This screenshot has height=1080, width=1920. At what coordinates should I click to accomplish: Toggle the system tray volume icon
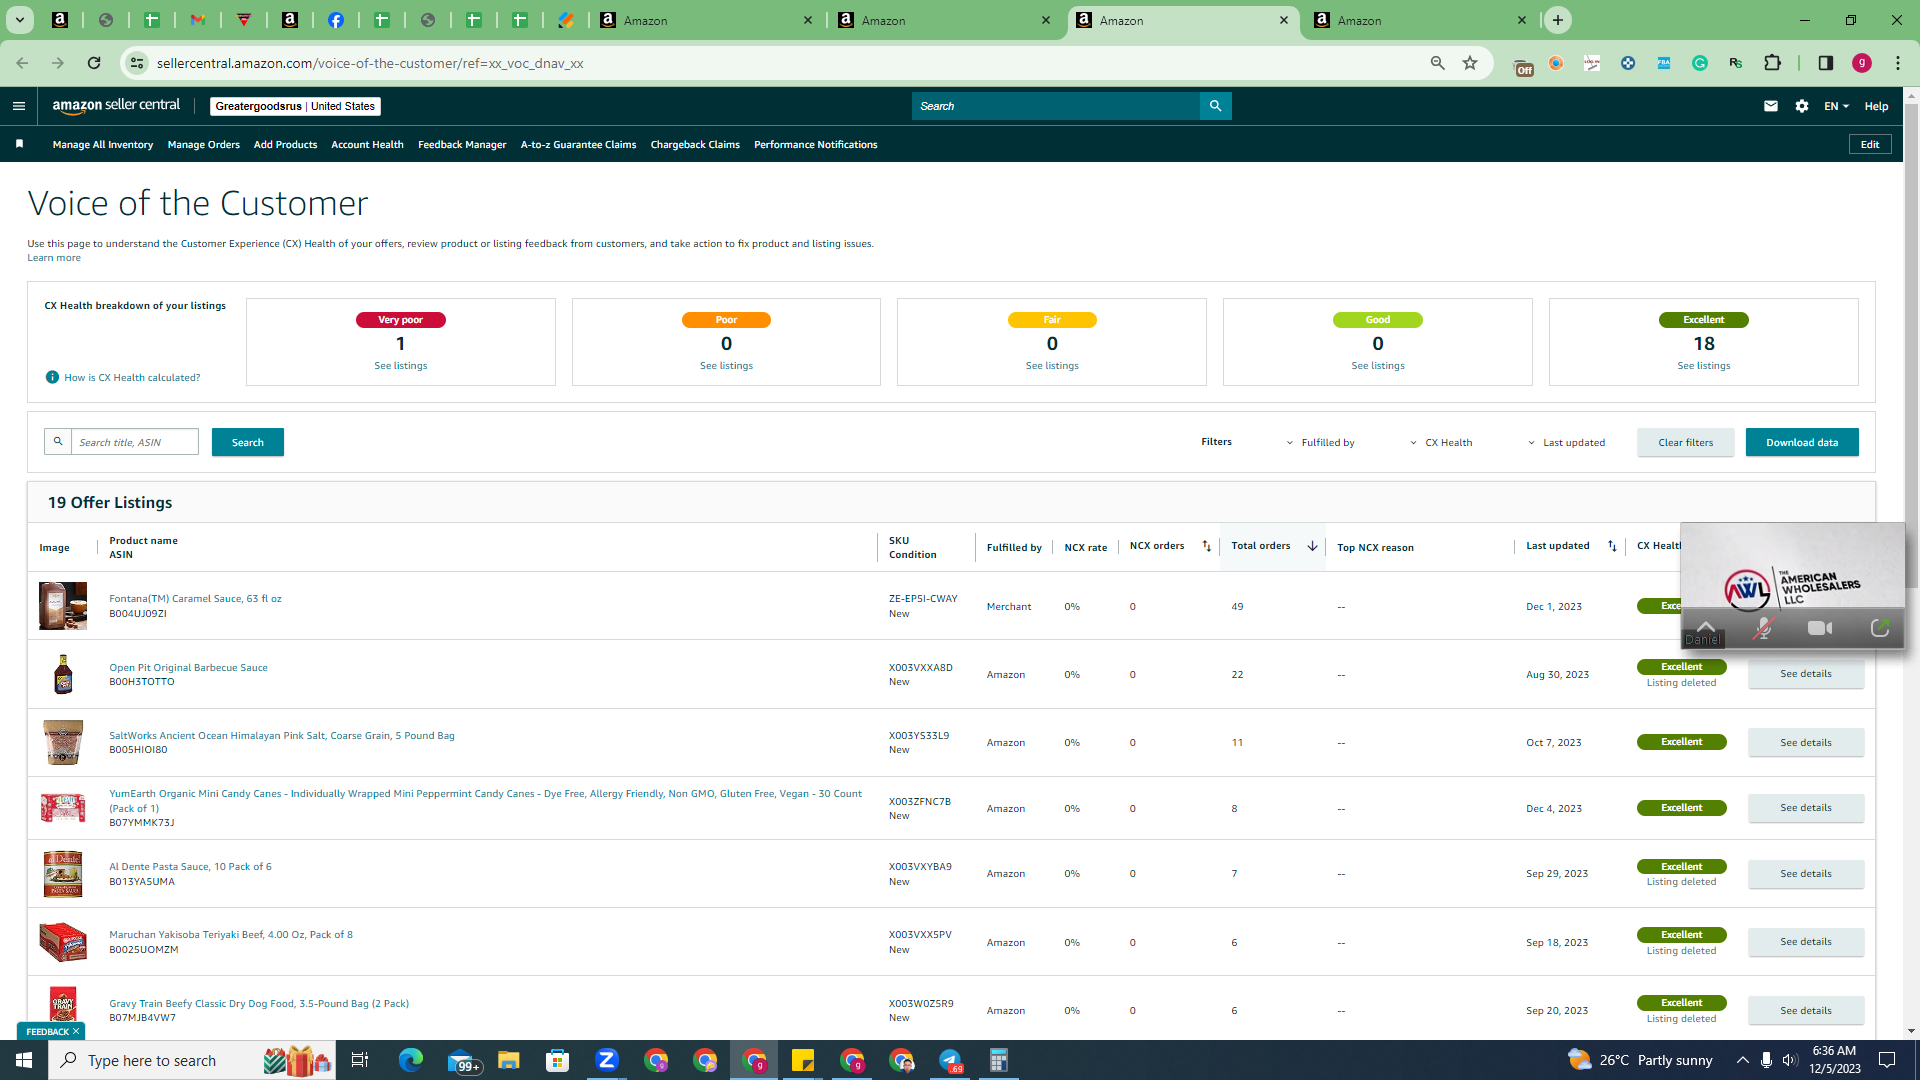[x=1790, y=1060]
